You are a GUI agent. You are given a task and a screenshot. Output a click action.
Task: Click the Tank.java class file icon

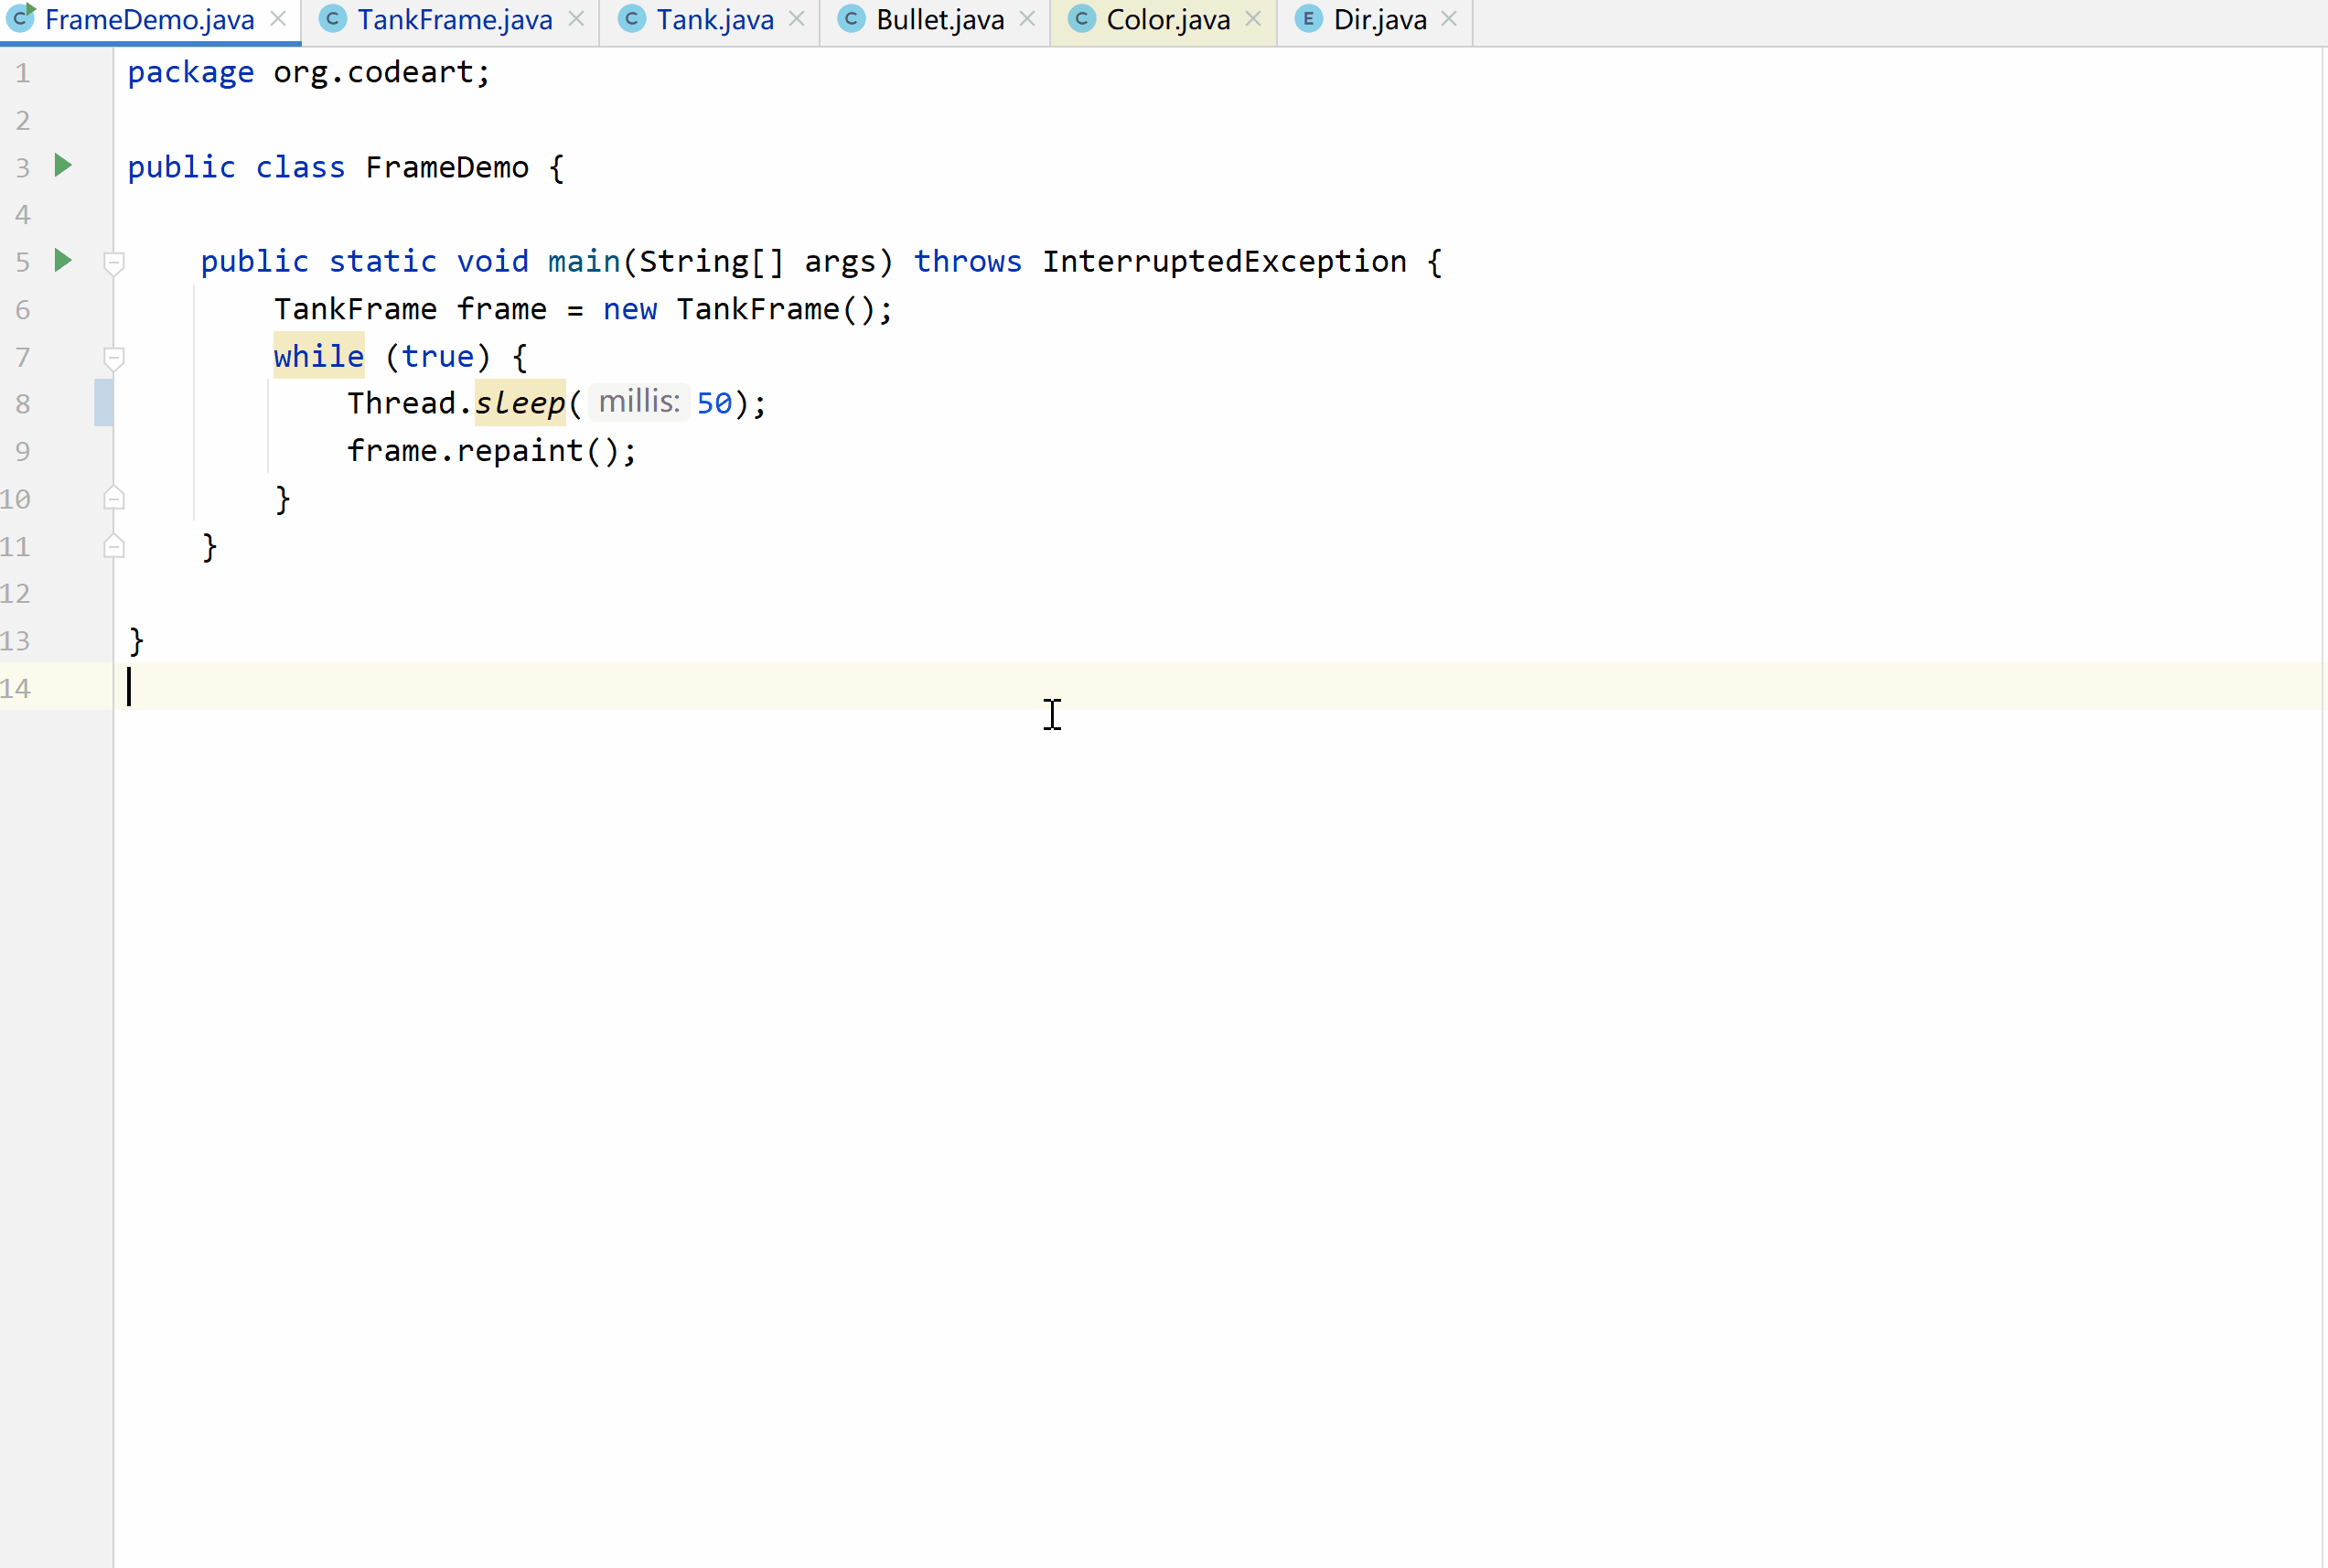(x=632, y=19)
